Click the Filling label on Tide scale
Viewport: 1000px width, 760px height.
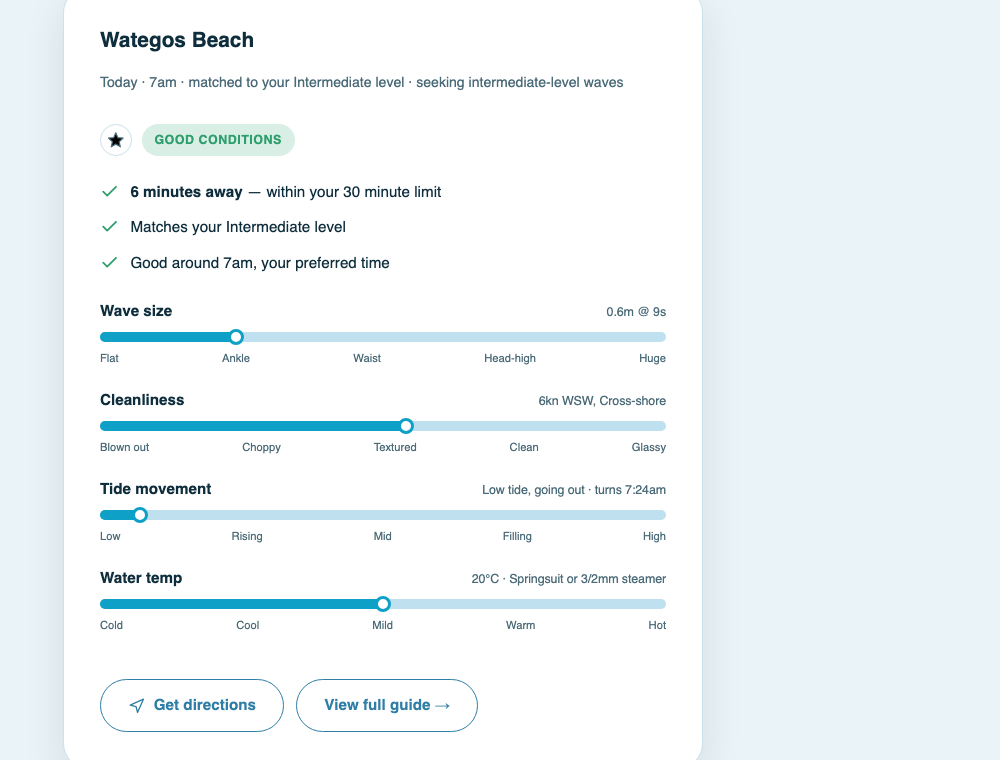(x=517, y=536)
